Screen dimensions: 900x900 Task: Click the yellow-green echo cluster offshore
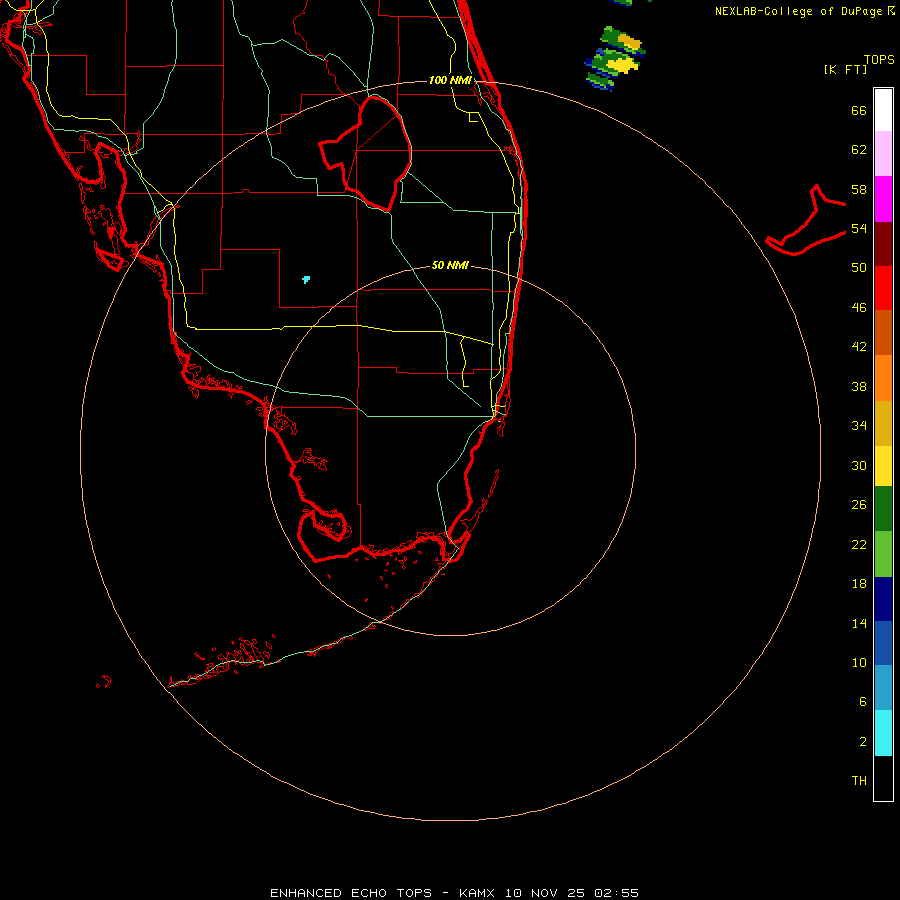[616, 58]
